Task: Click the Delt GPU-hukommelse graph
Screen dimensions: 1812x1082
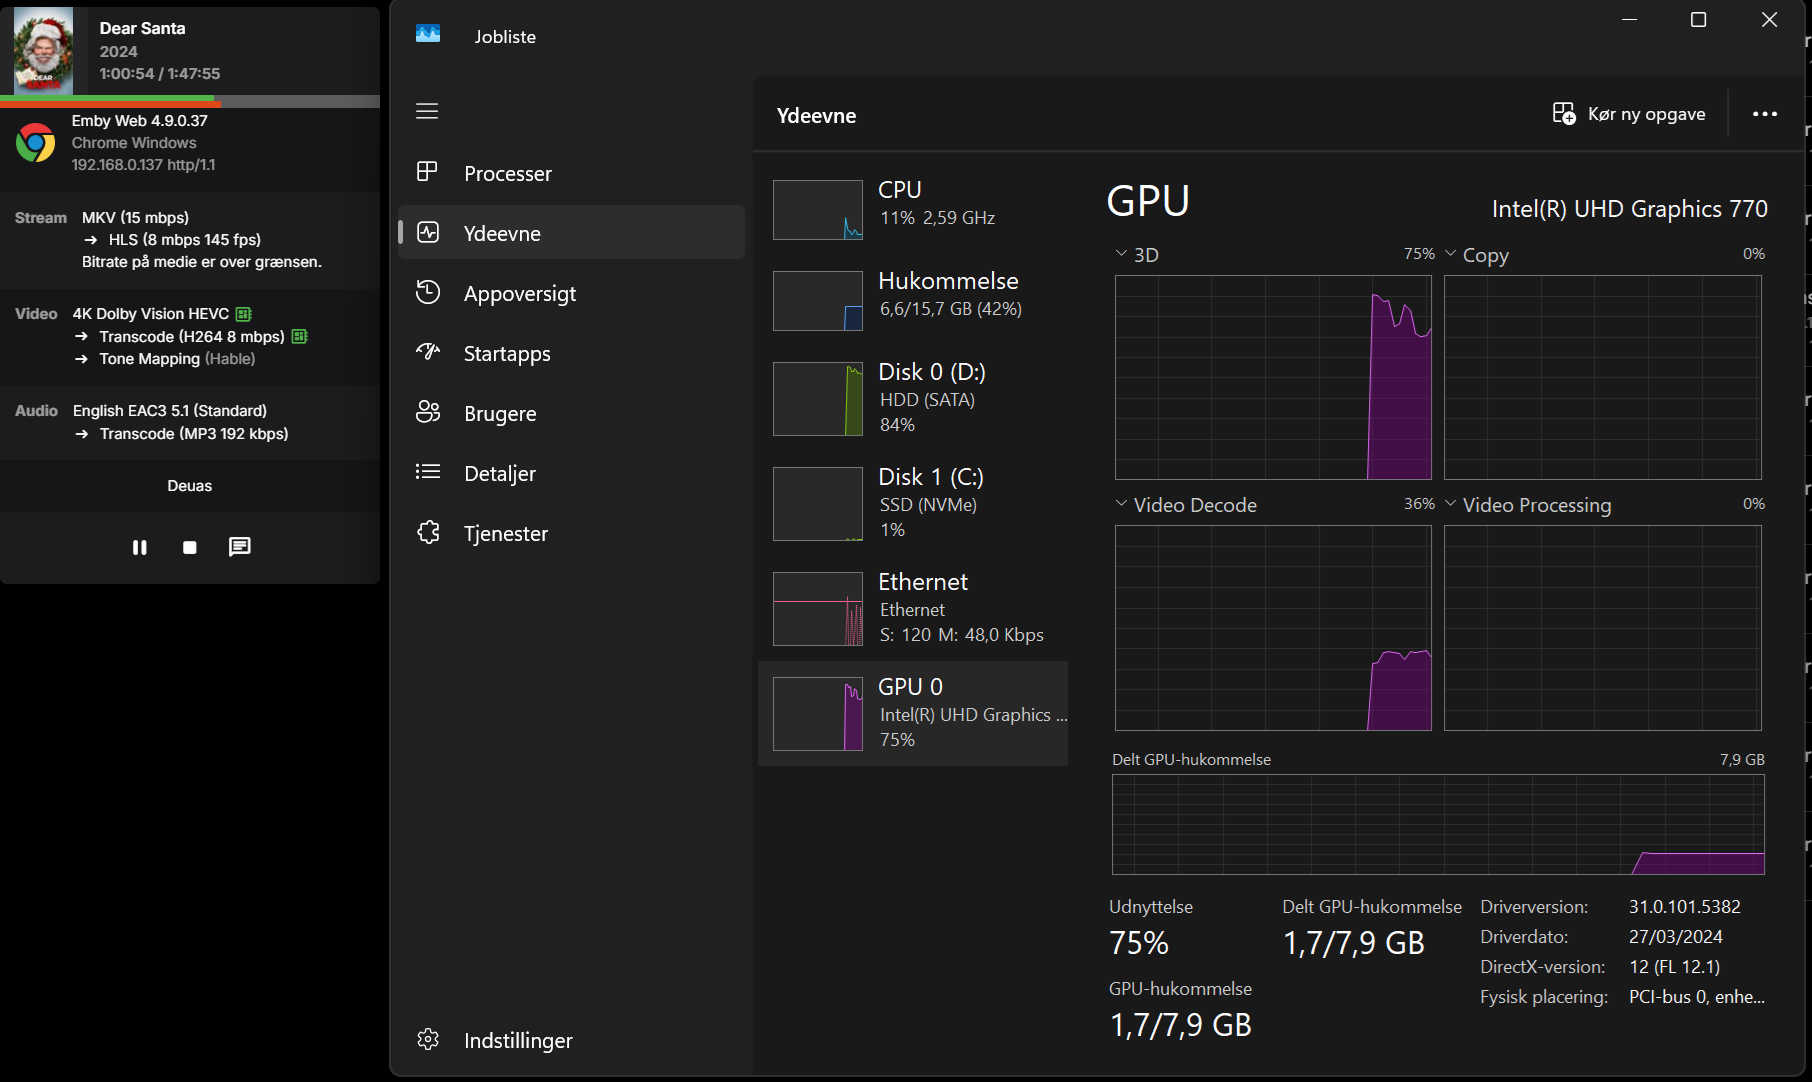Action: click(1438, 825)
